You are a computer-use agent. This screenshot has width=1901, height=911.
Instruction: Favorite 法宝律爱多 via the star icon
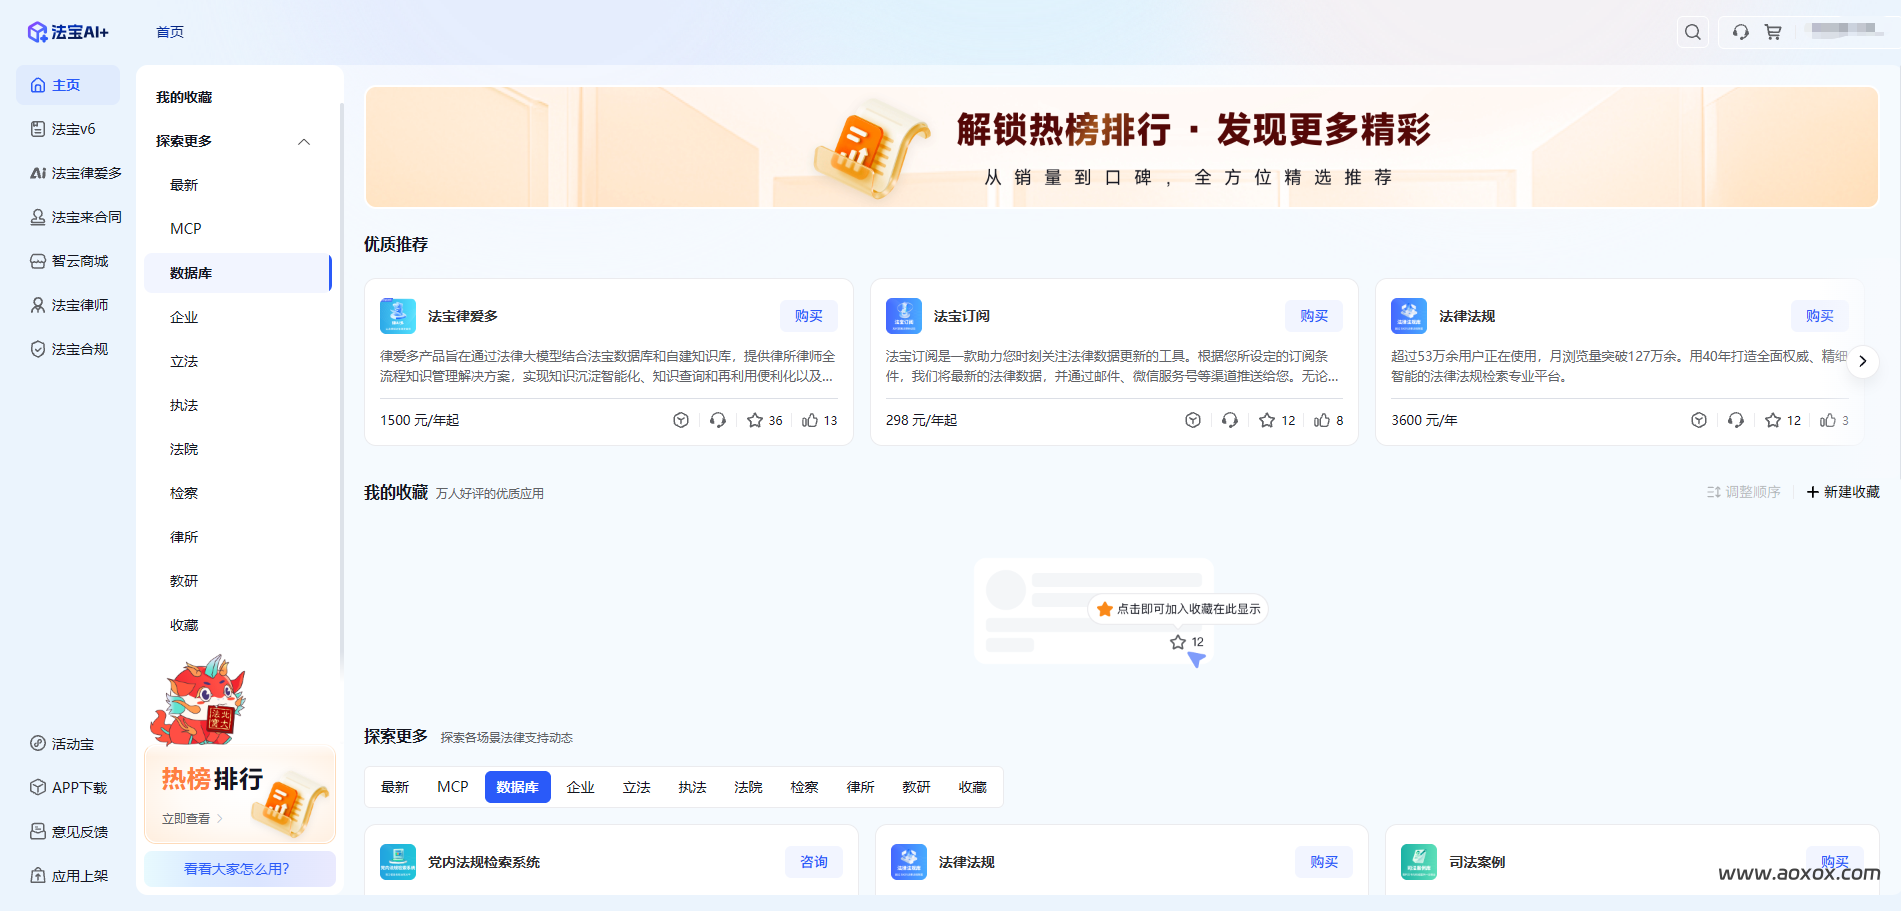tap(755, 420)
